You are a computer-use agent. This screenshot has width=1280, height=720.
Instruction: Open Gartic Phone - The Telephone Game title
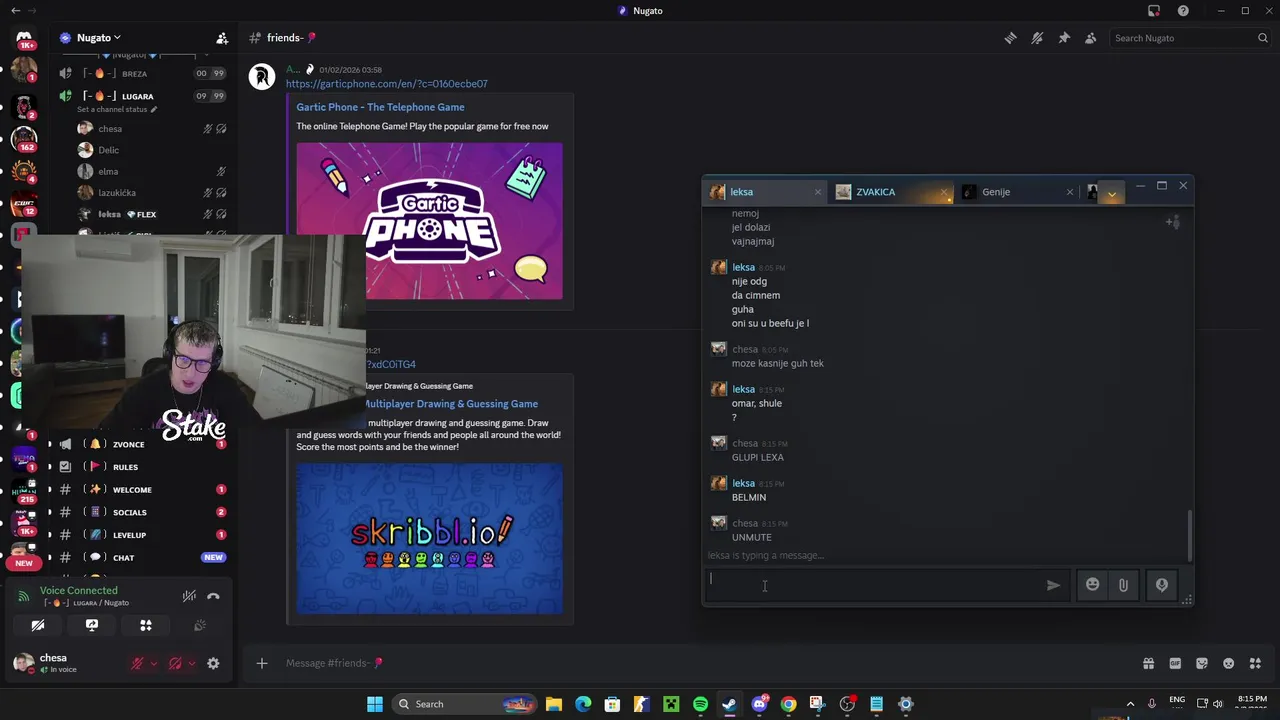(380, 107)
